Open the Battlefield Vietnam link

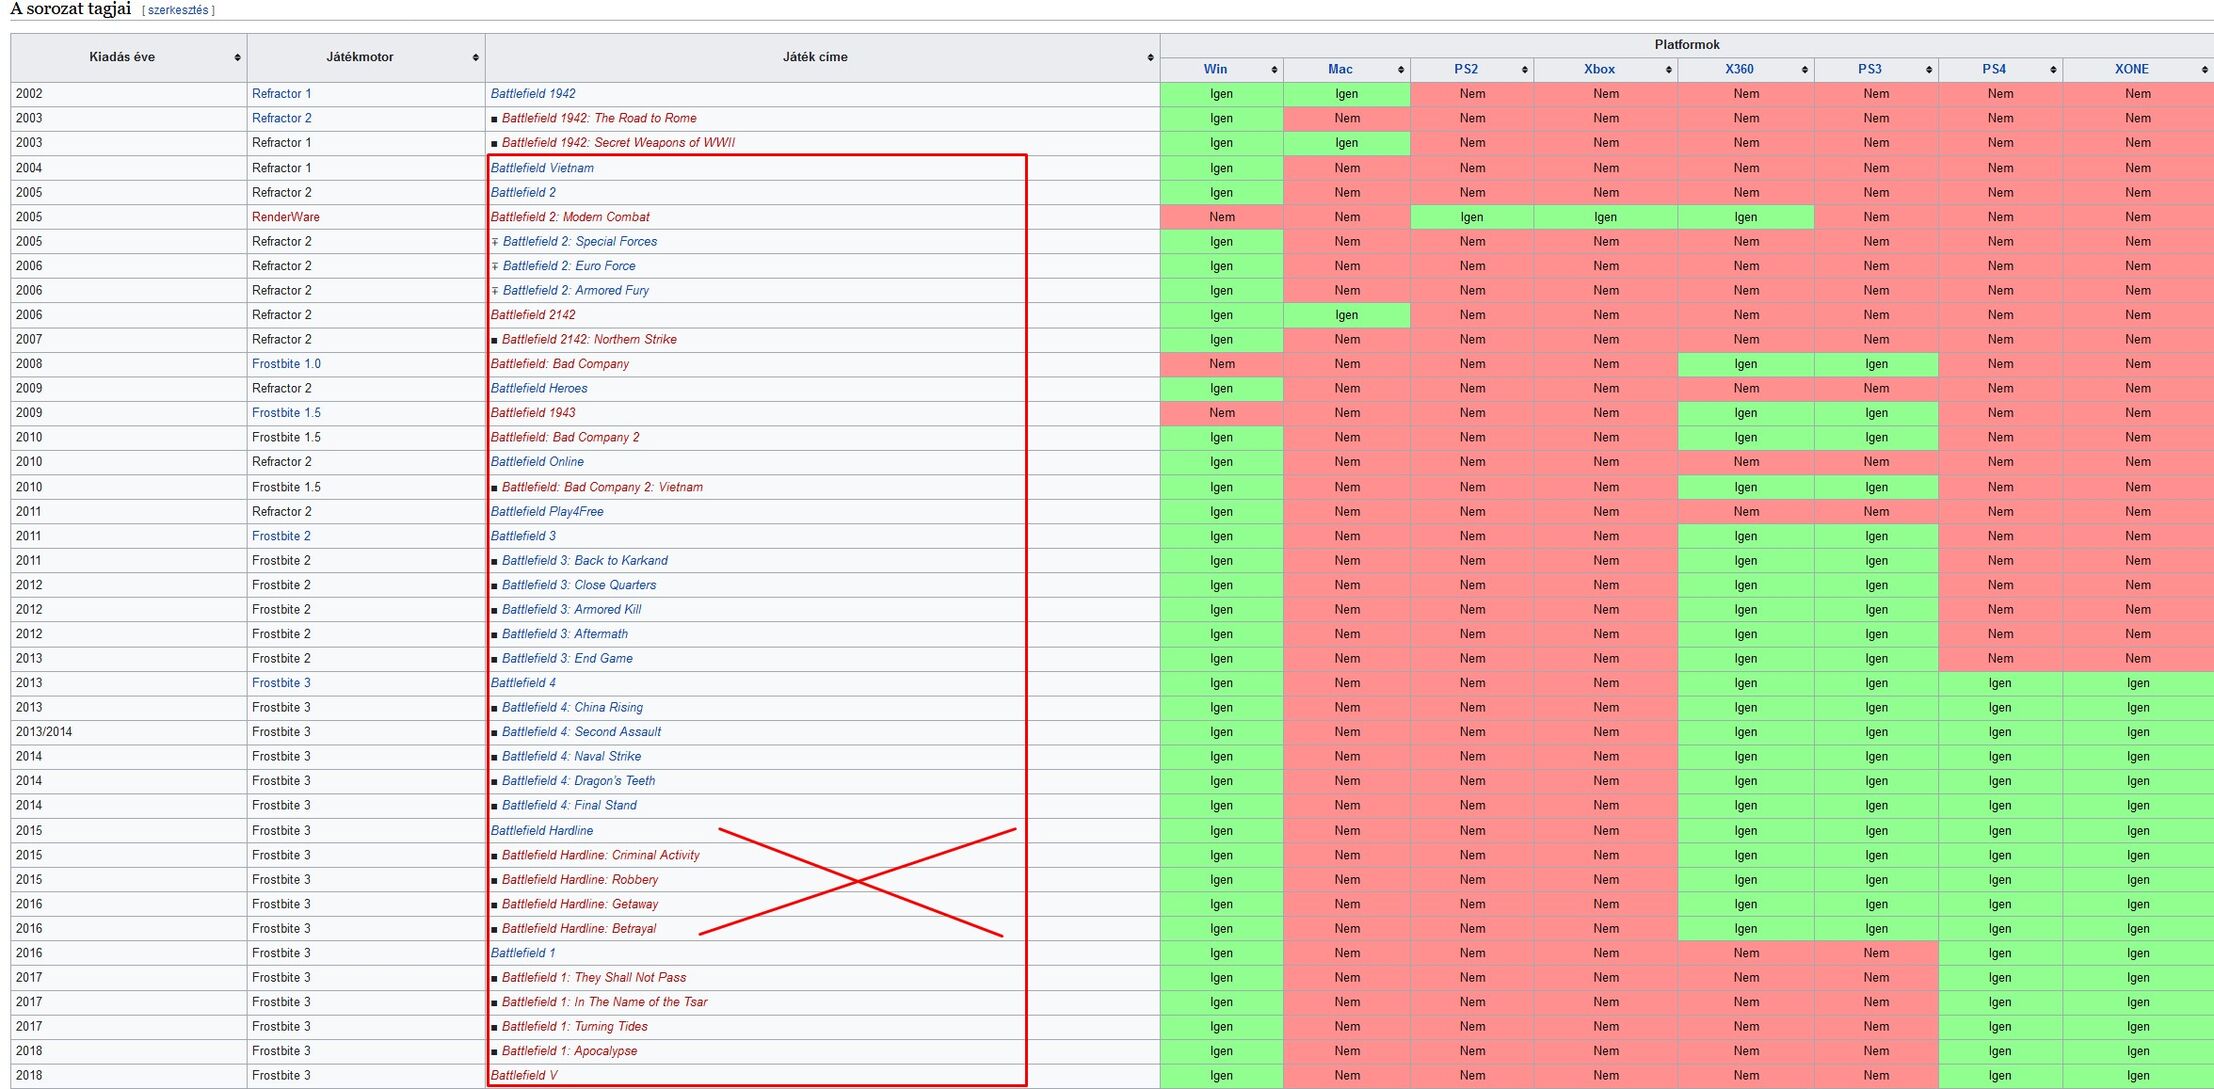click(541, 168)
